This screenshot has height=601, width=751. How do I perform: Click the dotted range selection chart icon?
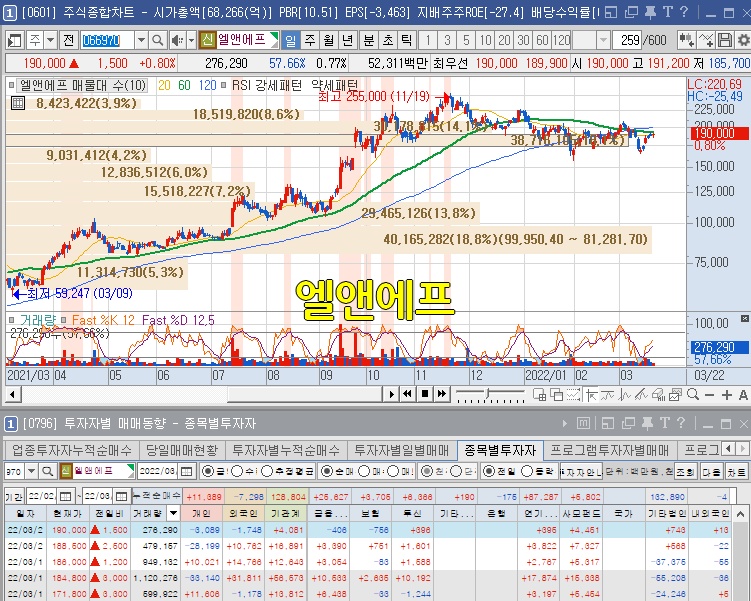pyautogui.click(x=573, y=395)
